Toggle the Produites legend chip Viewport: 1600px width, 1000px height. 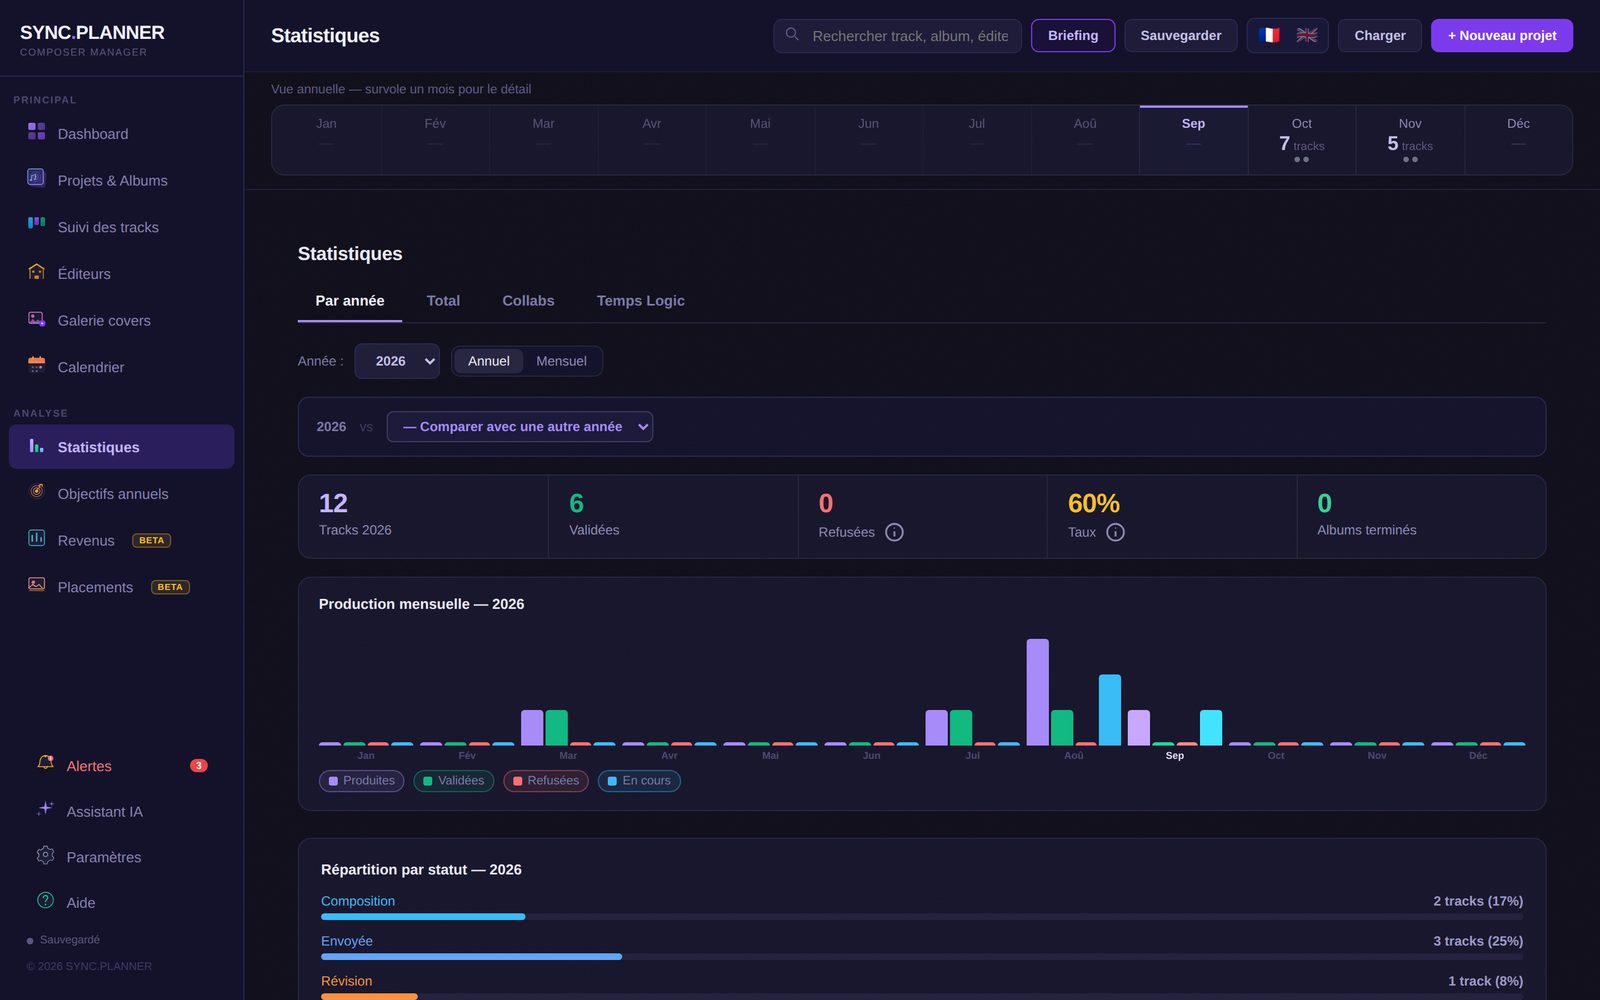[x=361, y=781]
